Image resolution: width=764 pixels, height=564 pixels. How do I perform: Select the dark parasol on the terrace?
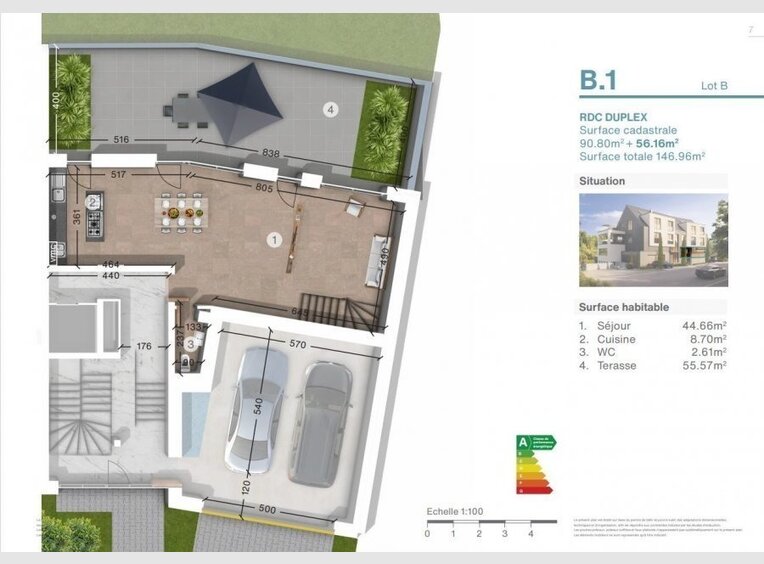[x=241, y=104]
